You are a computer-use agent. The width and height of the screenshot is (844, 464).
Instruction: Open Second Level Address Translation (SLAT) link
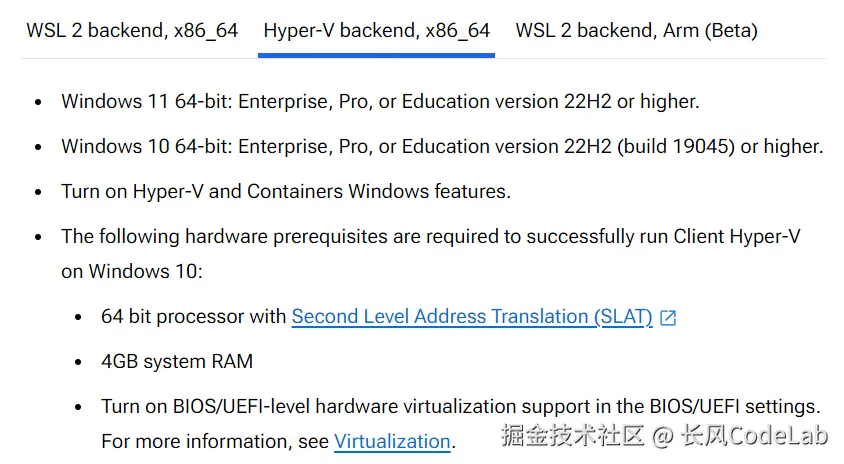point(471,316)
